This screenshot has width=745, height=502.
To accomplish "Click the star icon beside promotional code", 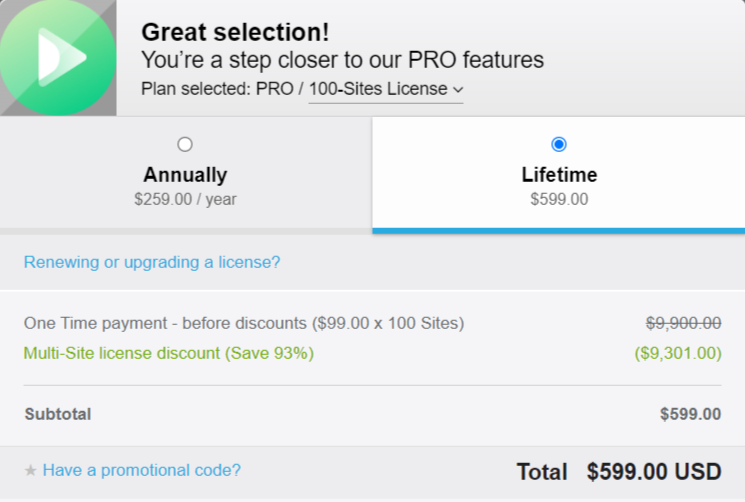I will coord(30,471).
